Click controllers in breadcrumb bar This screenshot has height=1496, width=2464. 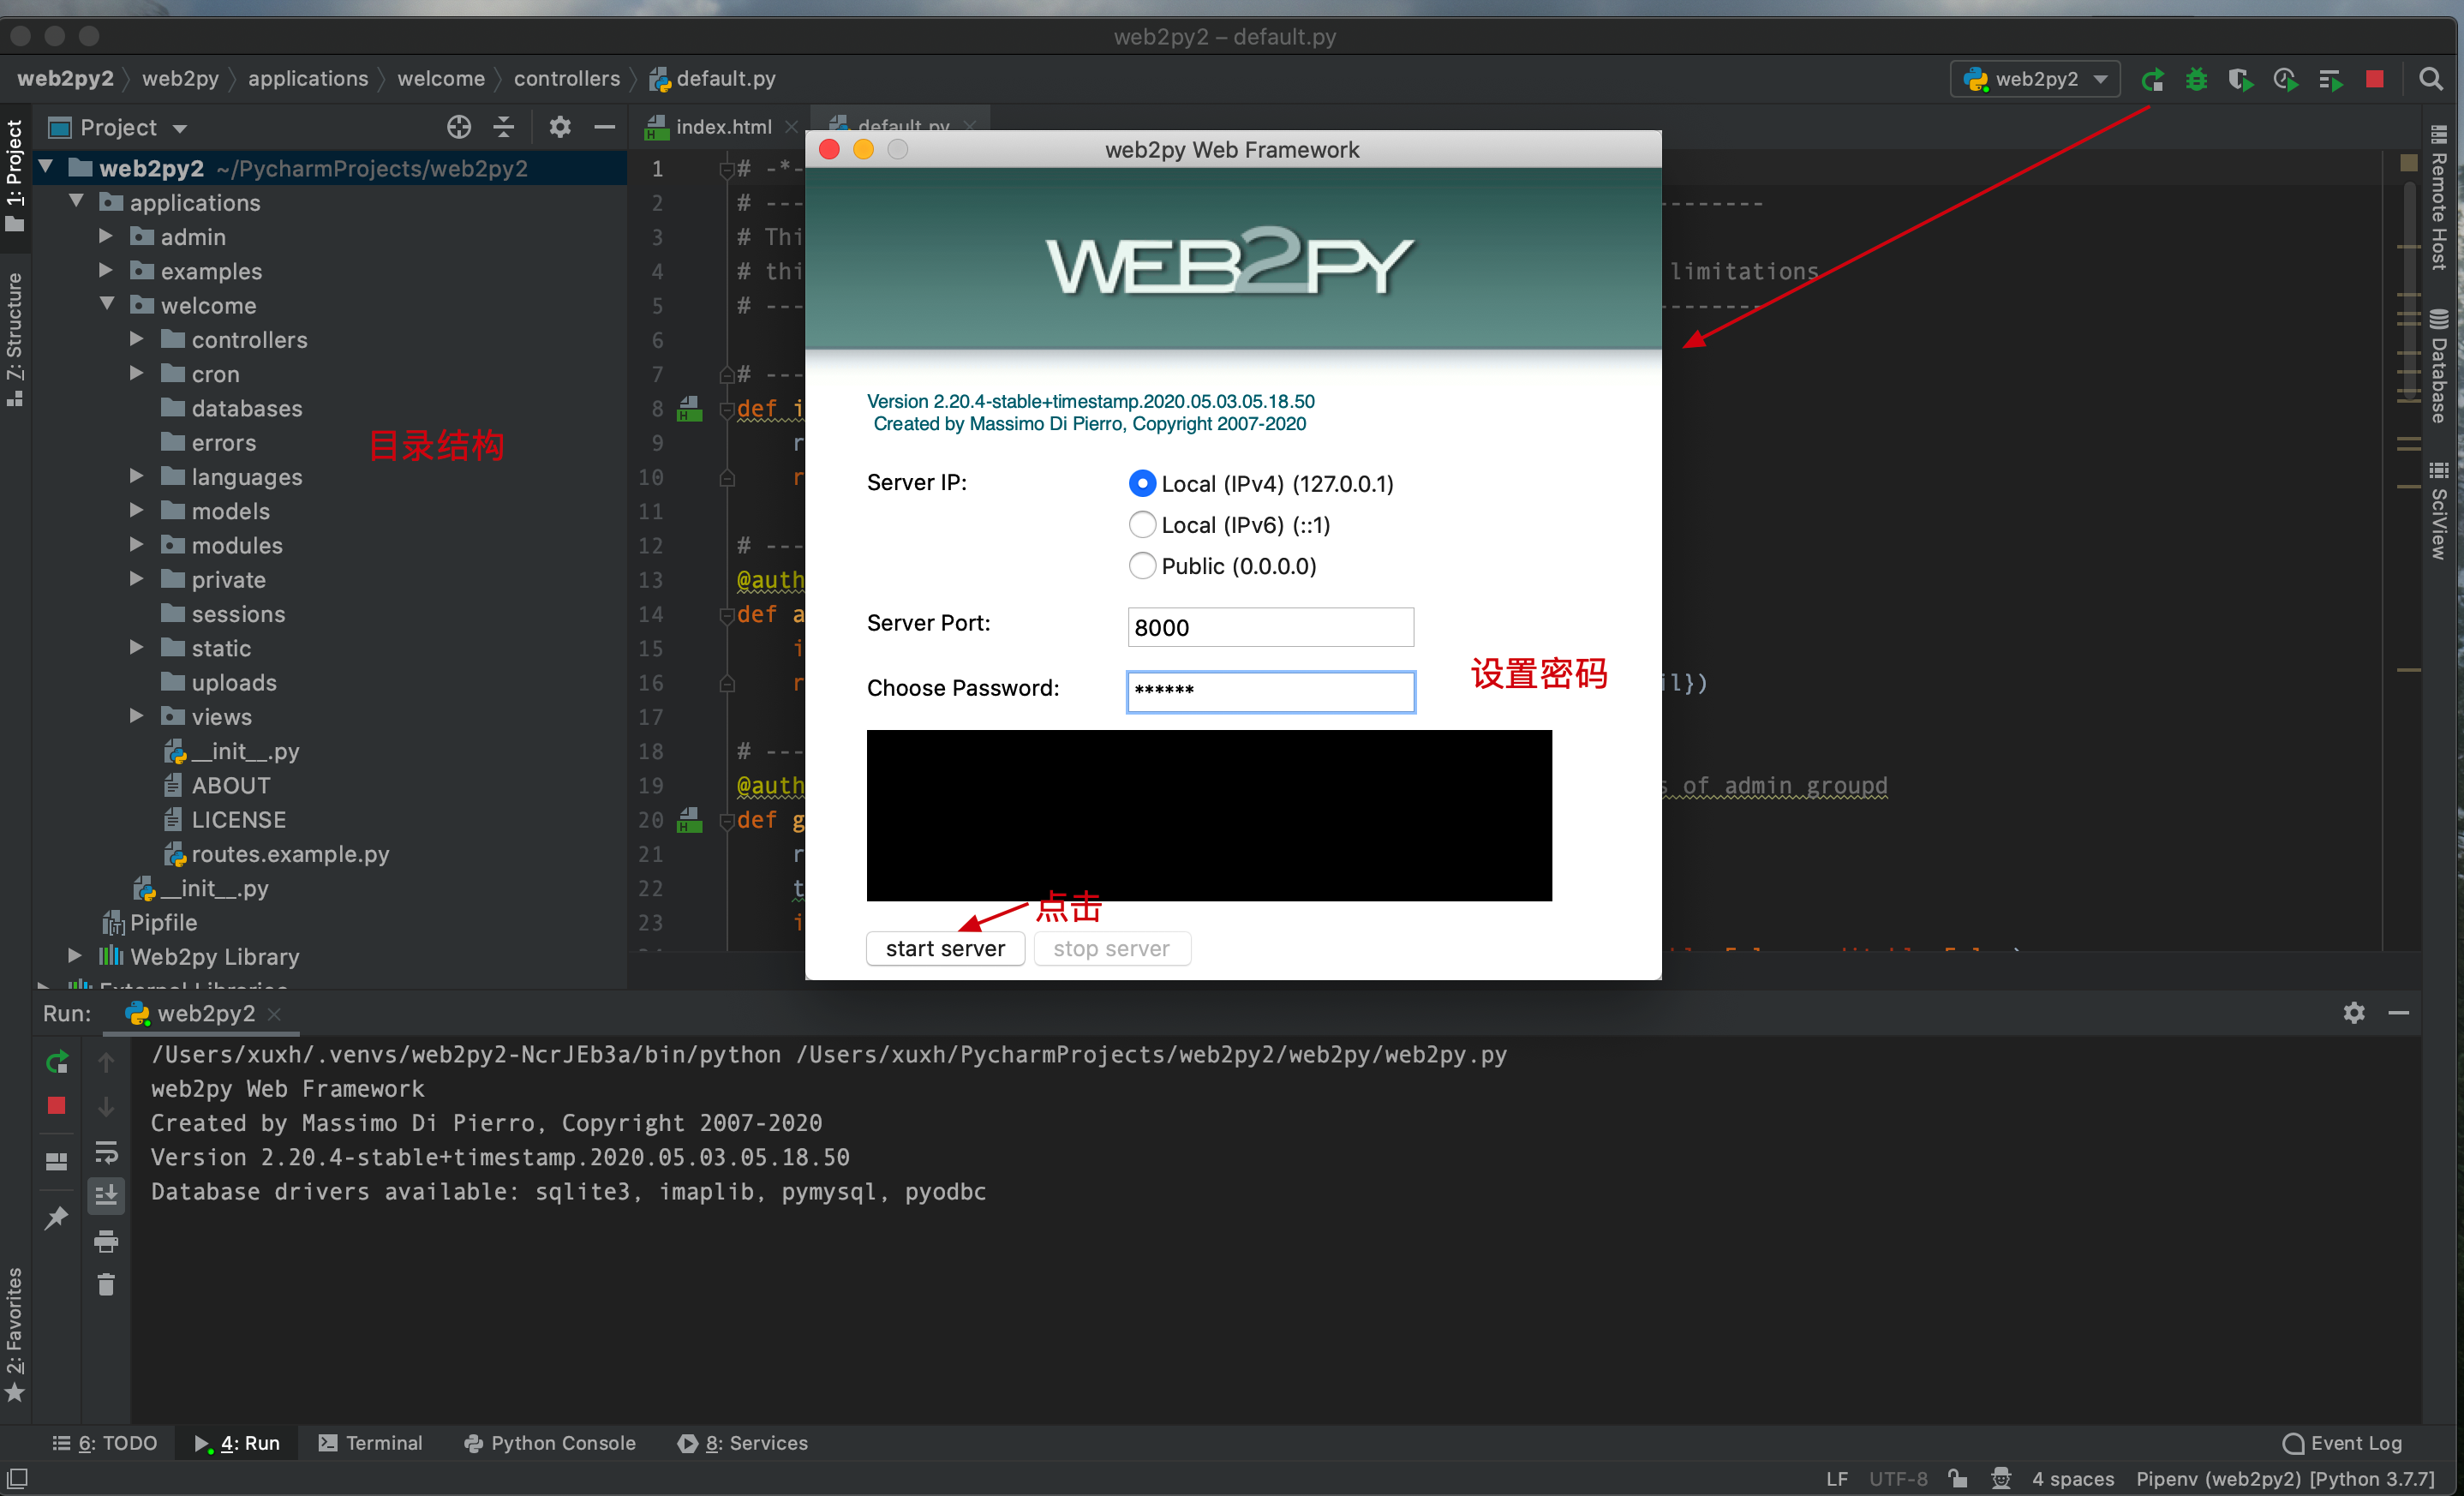coord(567,79)
